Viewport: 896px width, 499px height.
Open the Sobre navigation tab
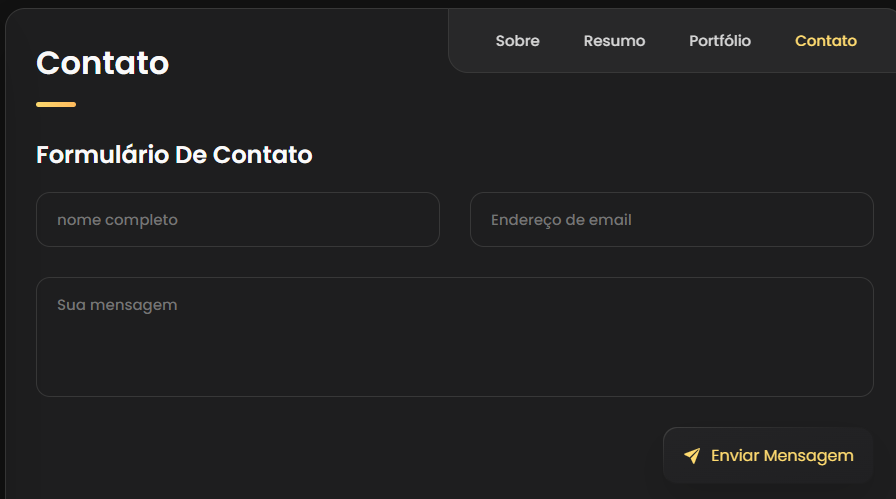[x=517, y=41]
